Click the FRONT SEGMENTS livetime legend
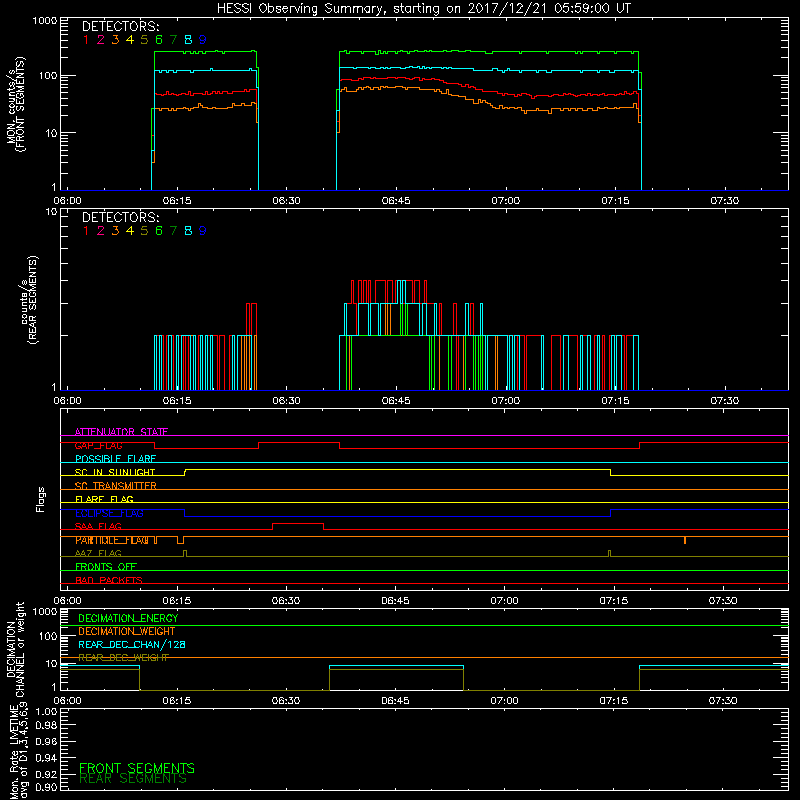800x800 pixels. pyautogui.click(x=137, y=768)
